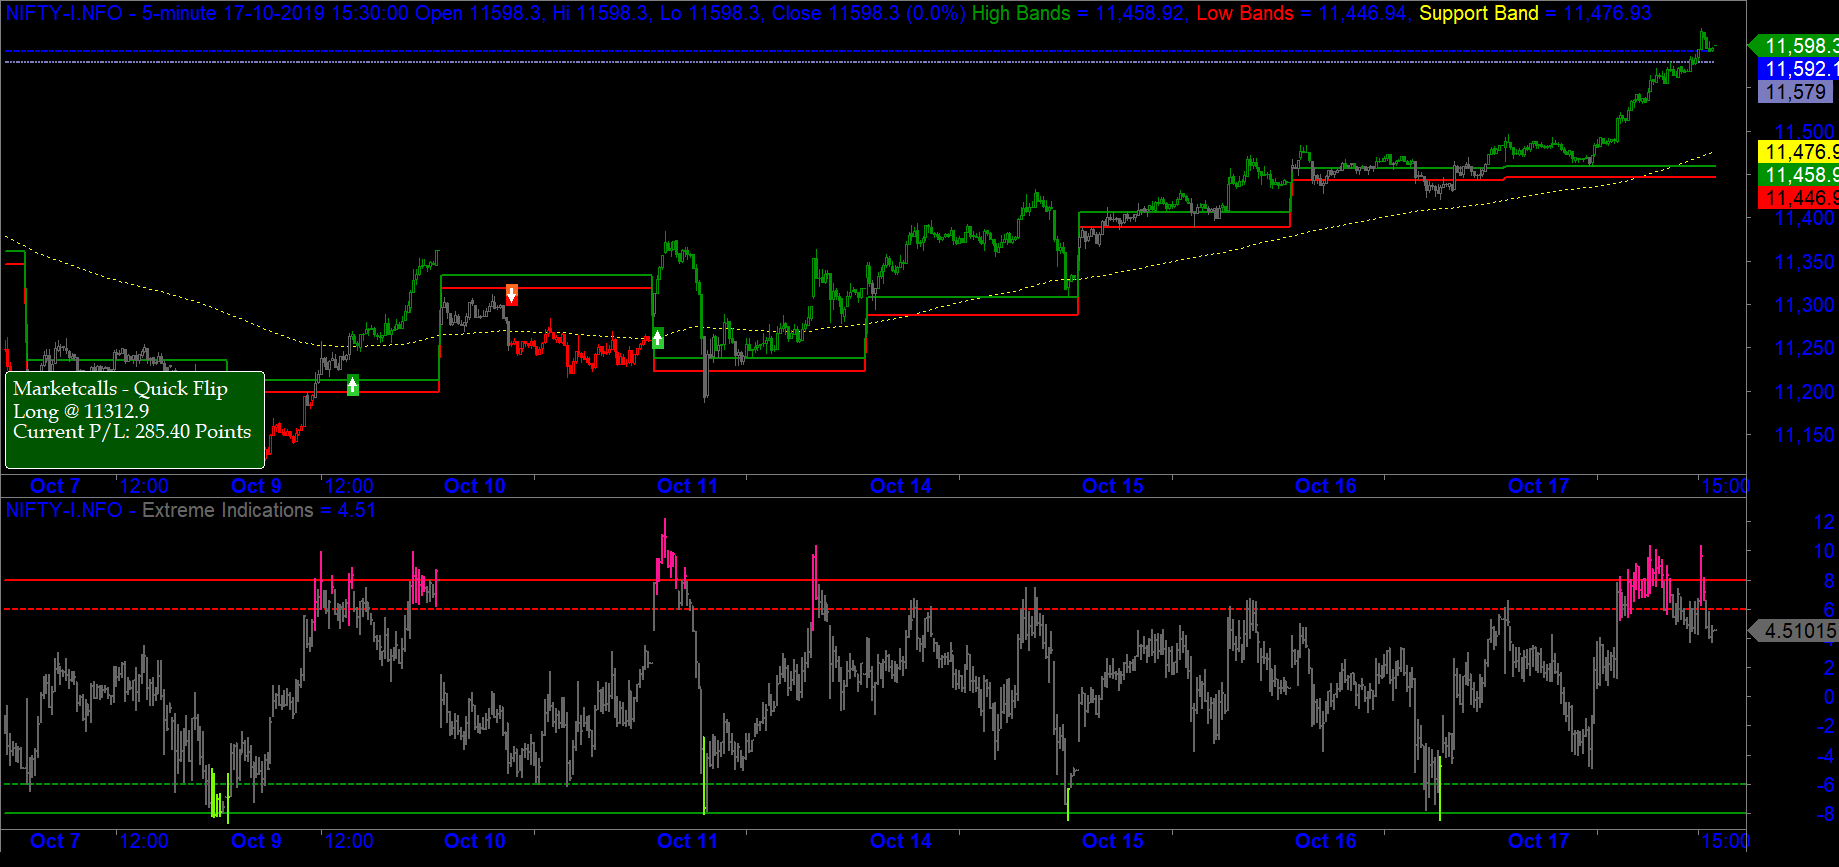Select the red 11,446.9 low band label
The height and width of the screenshot is (867, 1839).
click(x=1798, y=198)
